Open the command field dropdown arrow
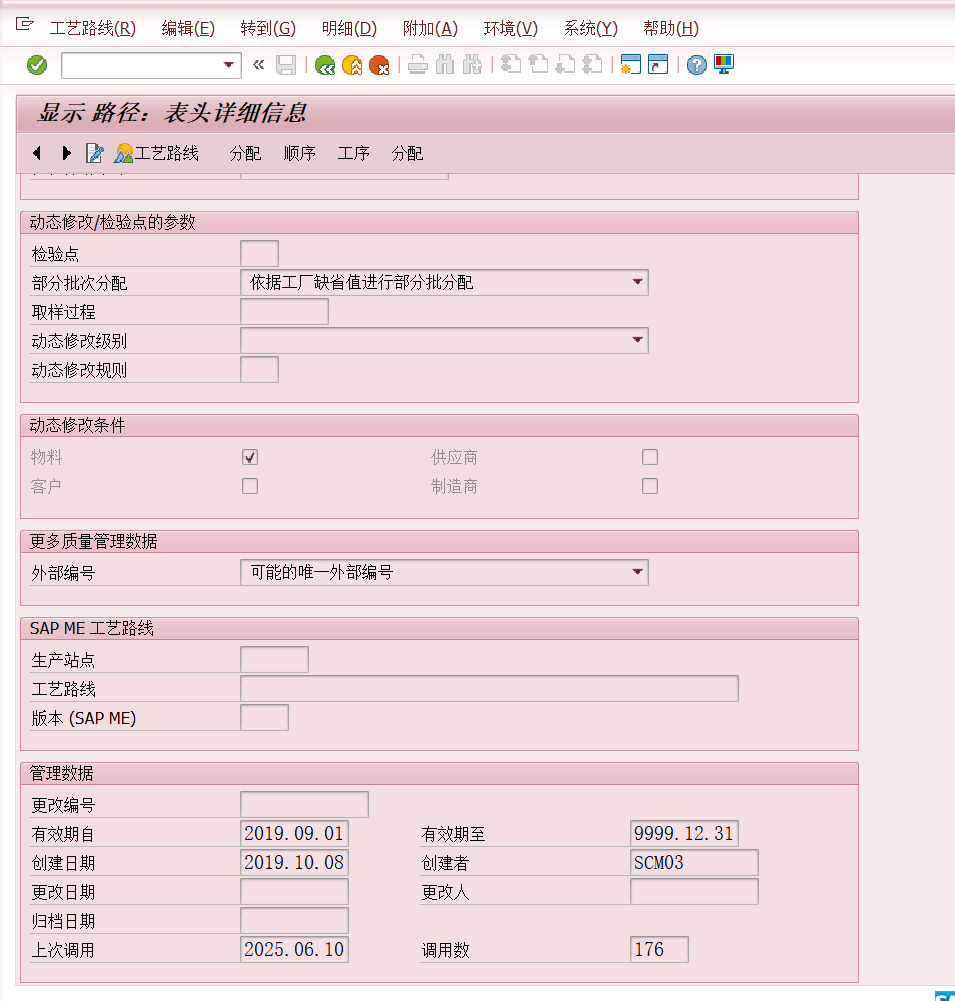955x1001 pixels. point(228,65)
